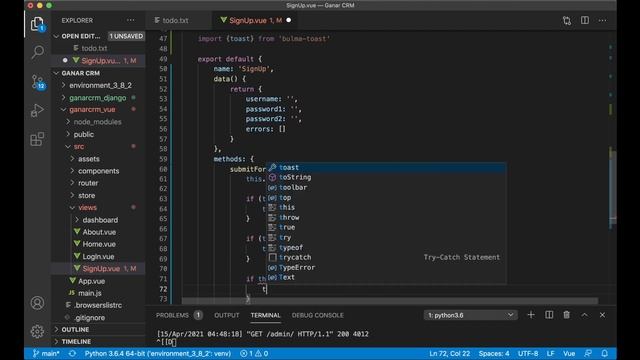
Task: Split the terminal panel
Action: (549, 315)
